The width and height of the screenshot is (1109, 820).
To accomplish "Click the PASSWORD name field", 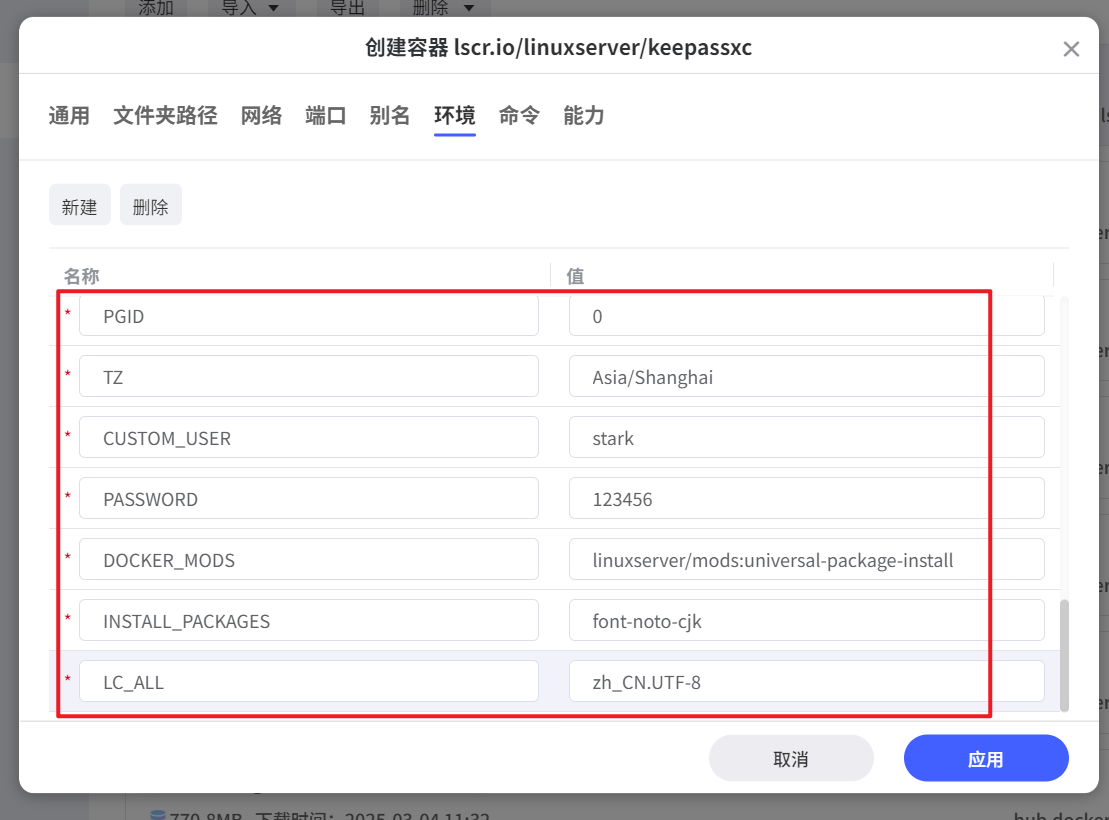I will click(308, 498).
